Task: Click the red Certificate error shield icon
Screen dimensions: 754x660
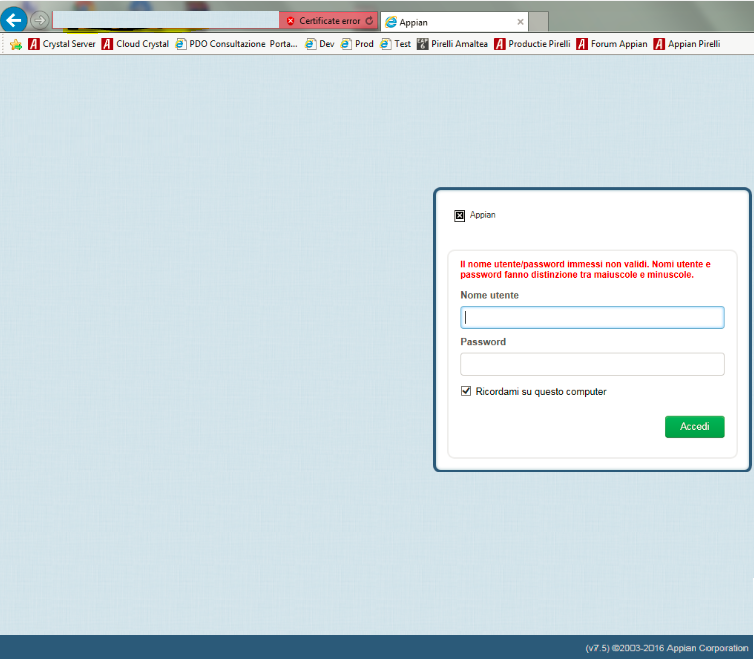Action: pos(290,21)
